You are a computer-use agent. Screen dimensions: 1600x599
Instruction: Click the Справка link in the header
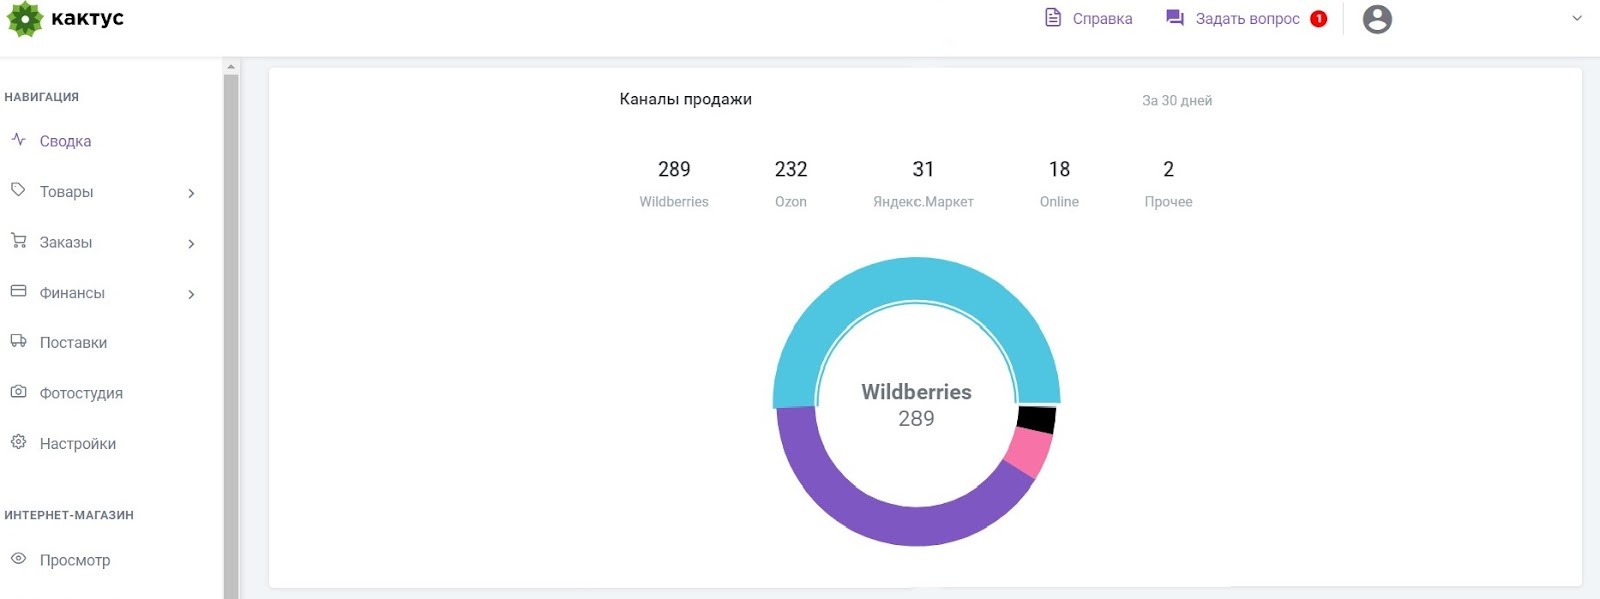click(x=1102, y=19)
